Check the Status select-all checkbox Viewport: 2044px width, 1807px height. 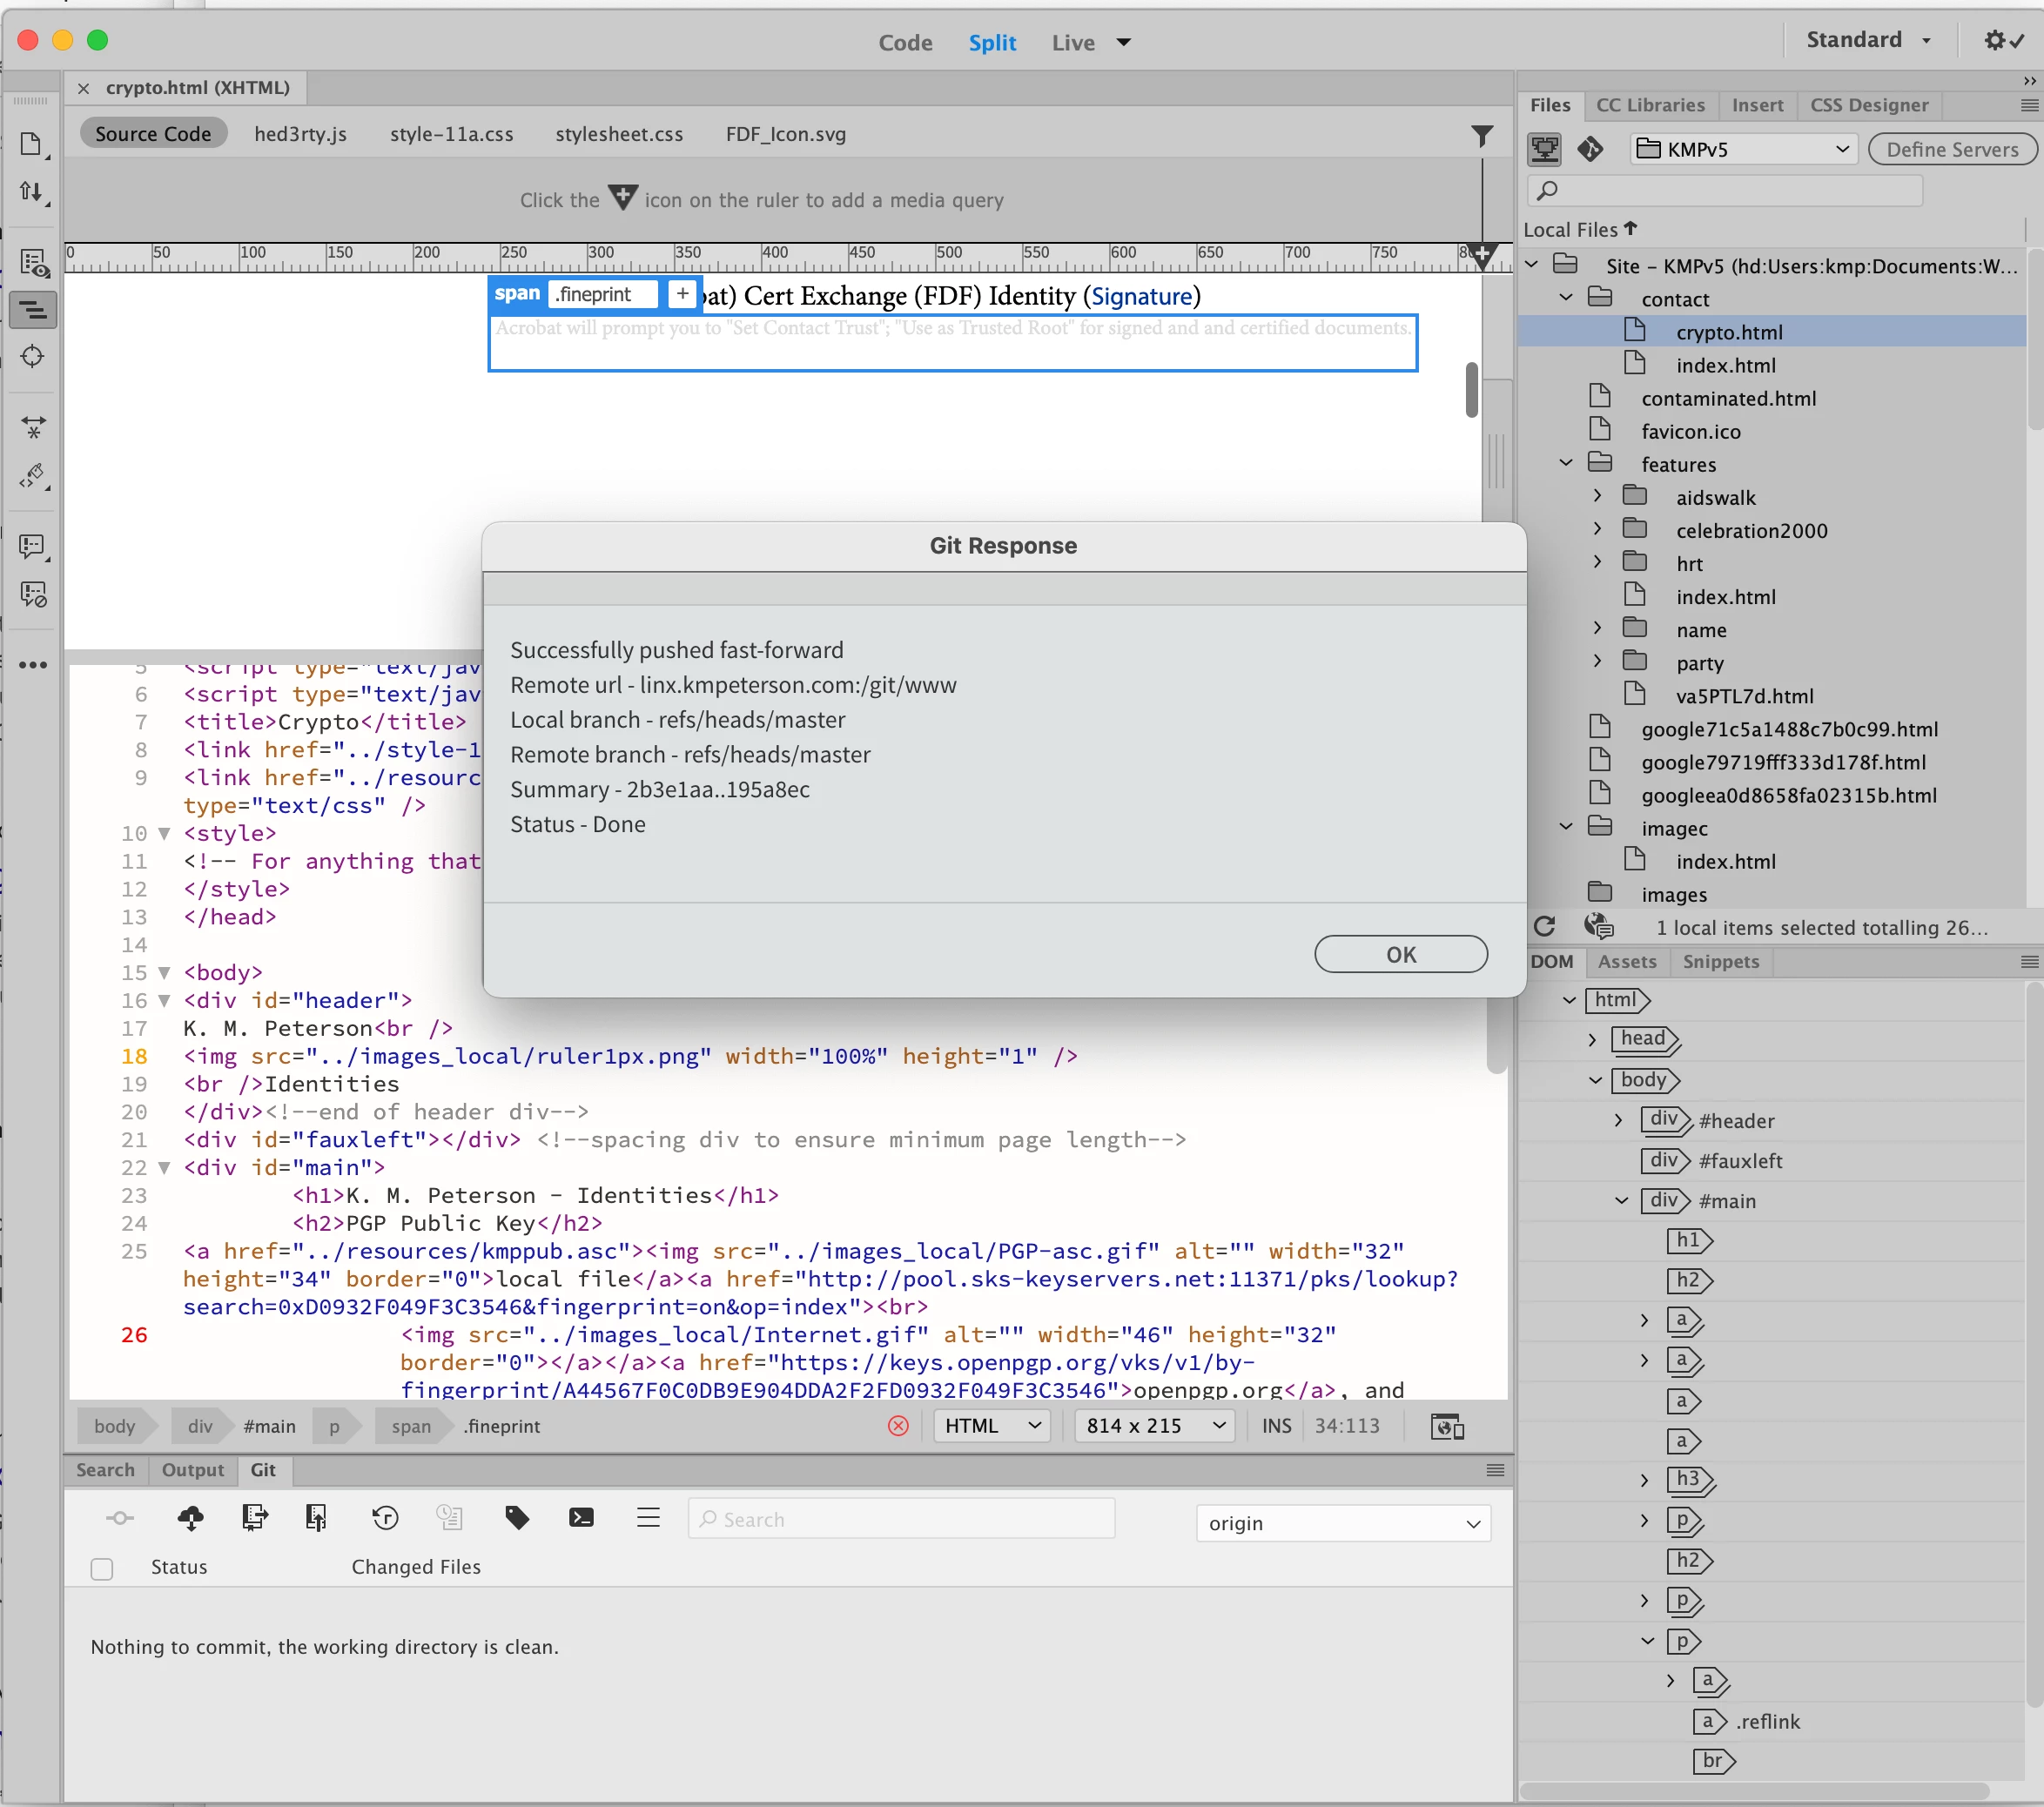pos(102,1568)
